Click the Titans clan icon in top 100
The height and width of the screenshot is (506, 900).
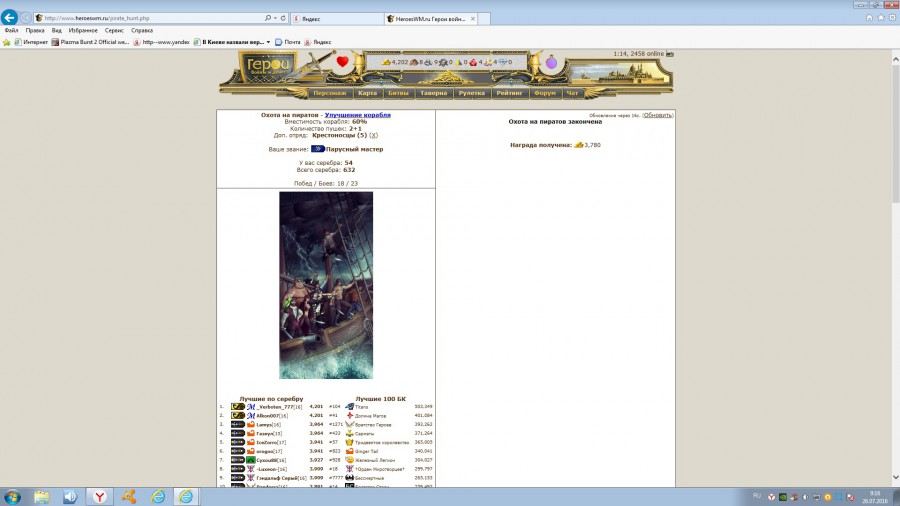[x=350, y=407]
